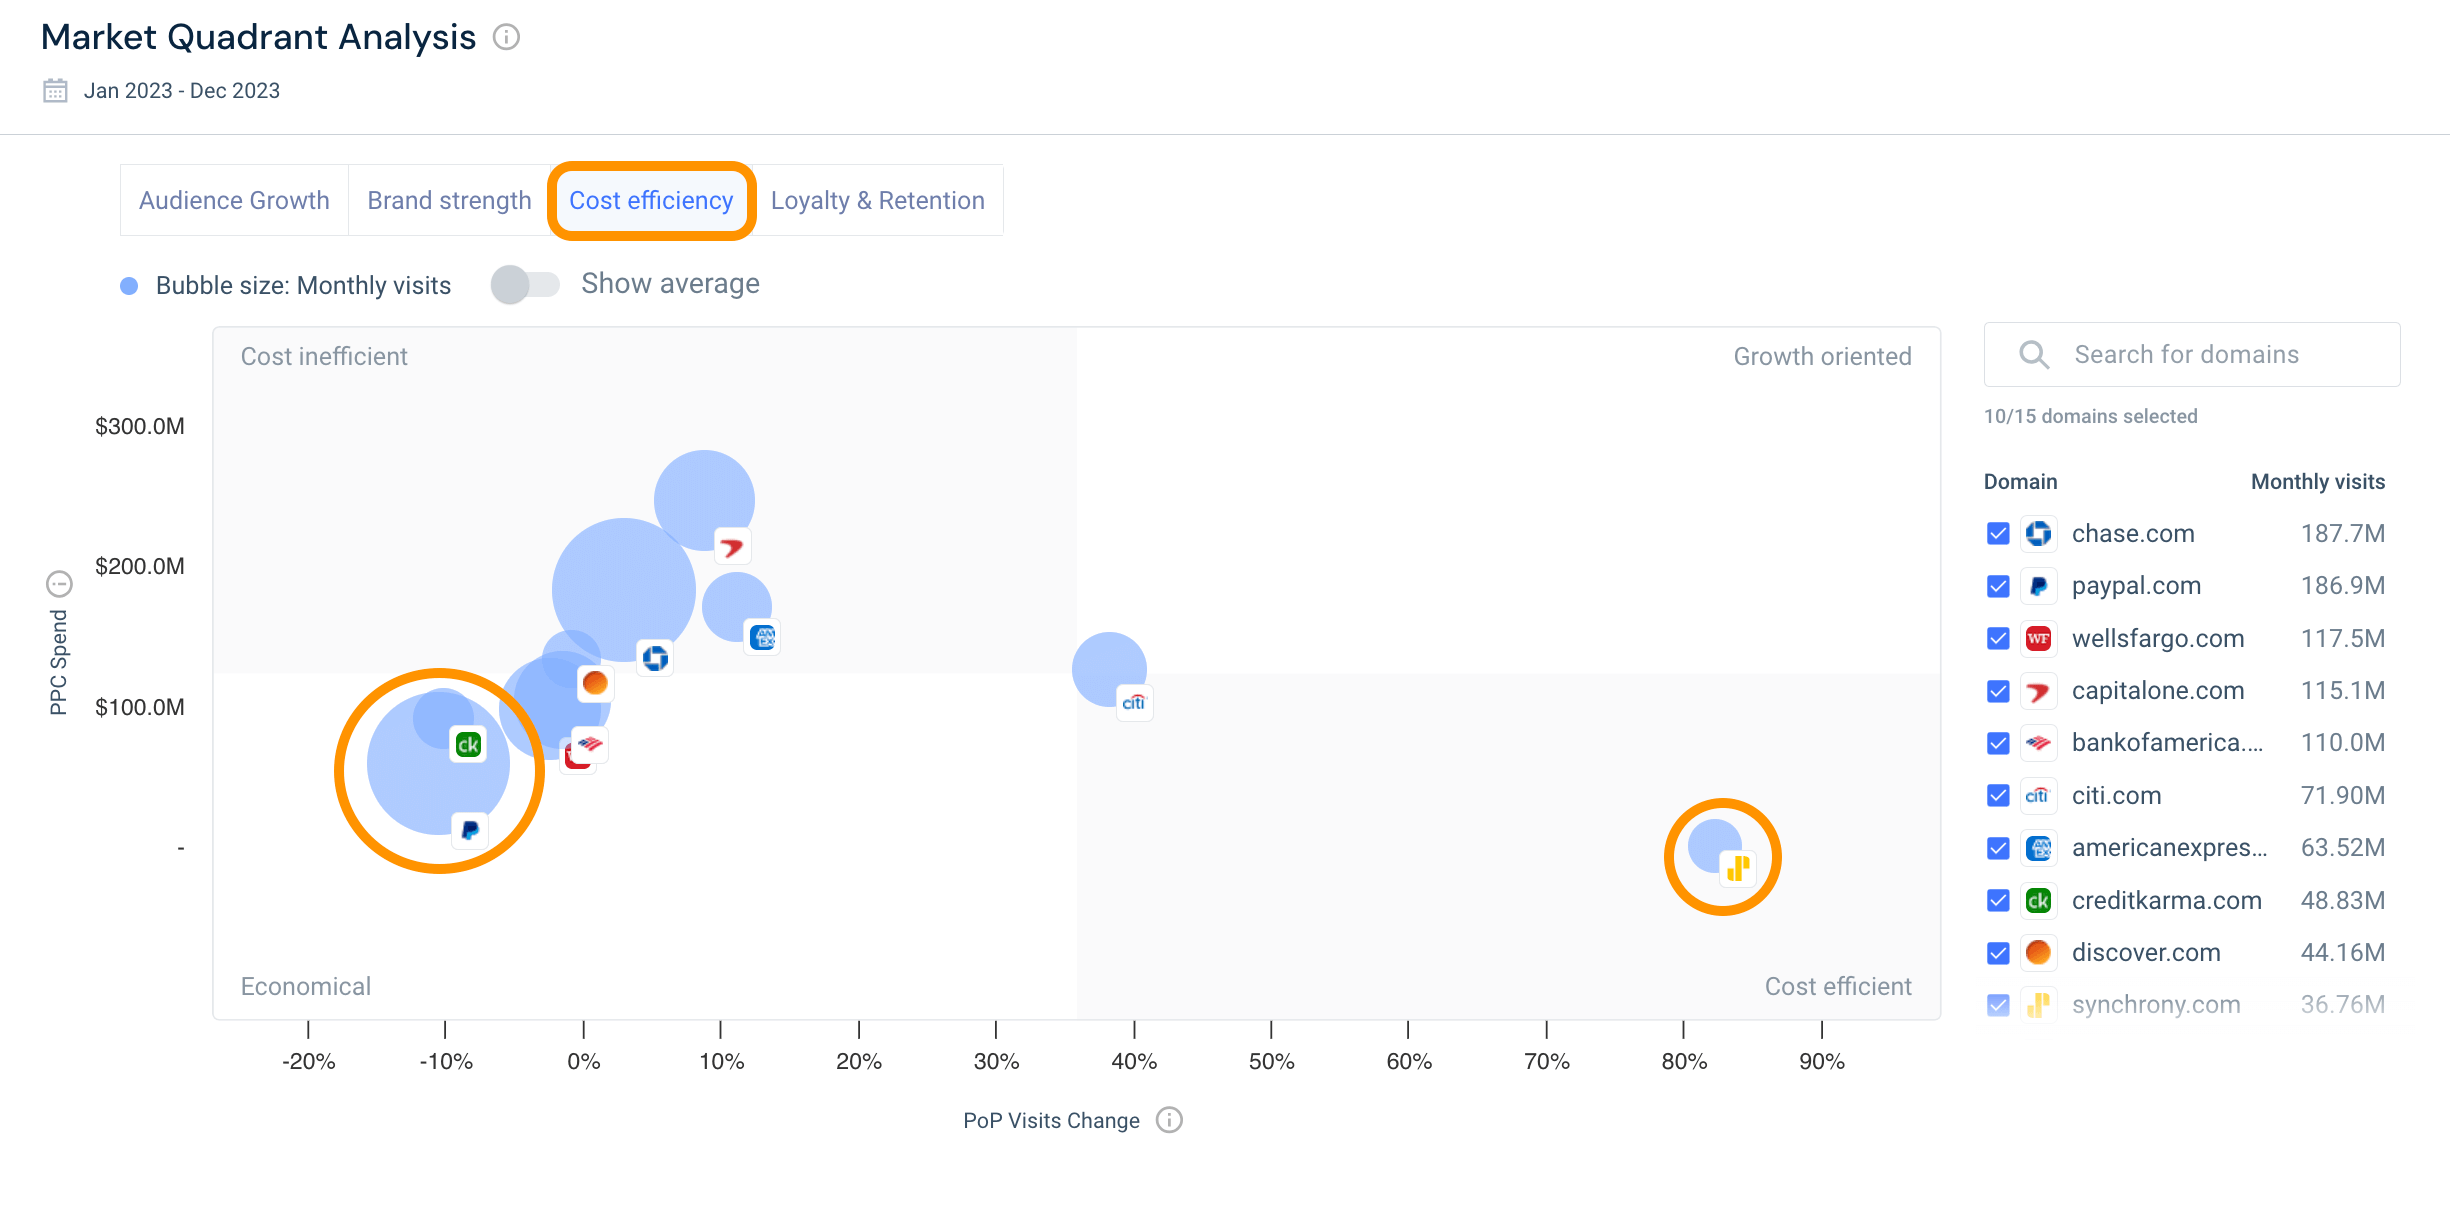This screenshot has height=1206, width=2450.
Task: Click the Synchrony yellow logo marker
Action: (1738, 867)
